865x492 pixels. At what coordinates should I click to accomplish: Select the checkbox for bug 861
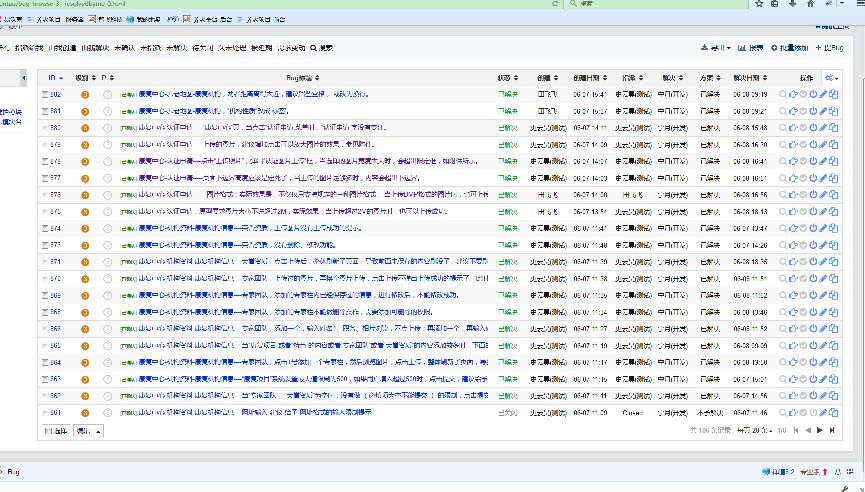coord(44,412)
